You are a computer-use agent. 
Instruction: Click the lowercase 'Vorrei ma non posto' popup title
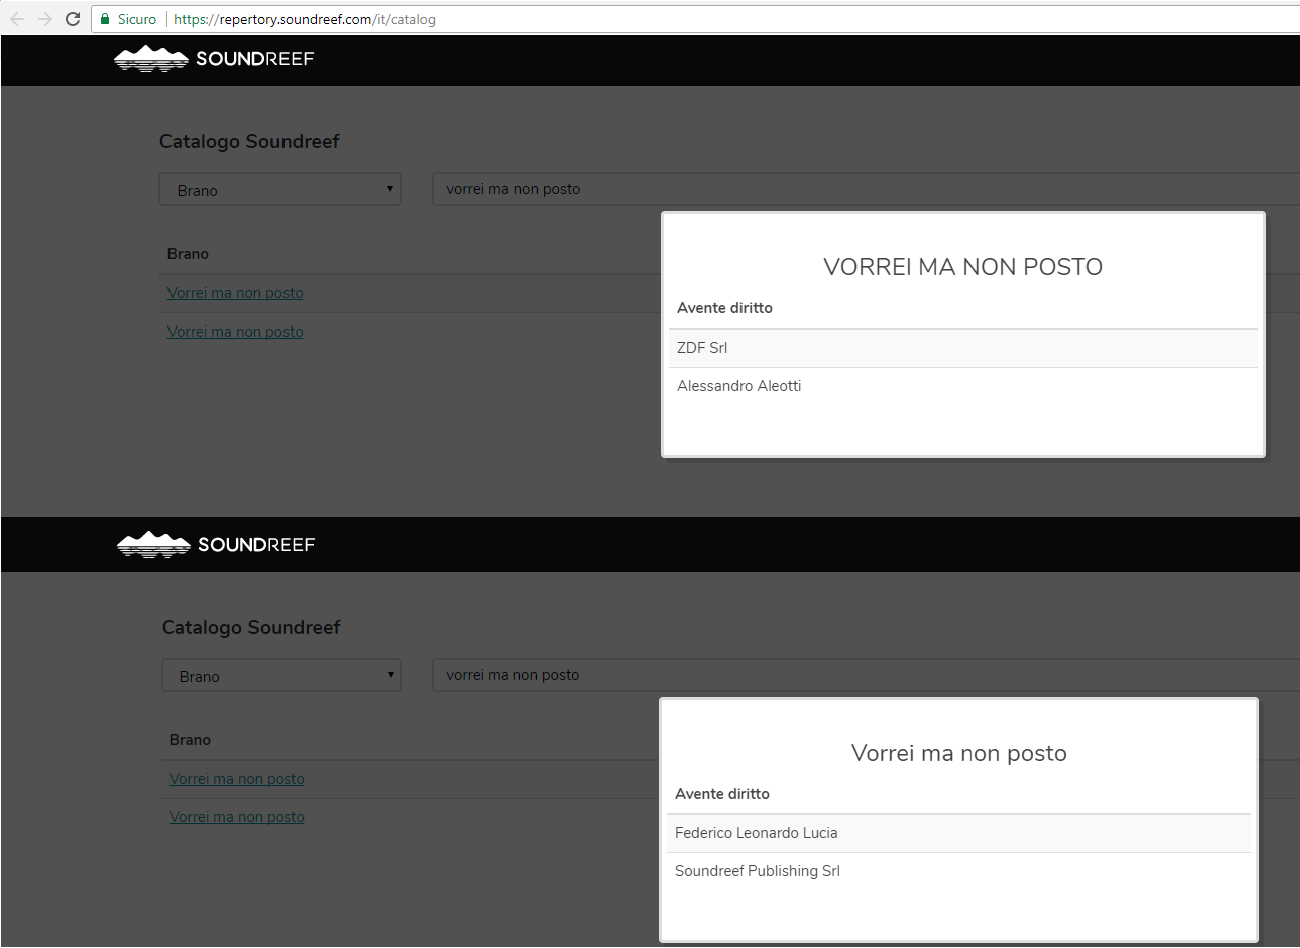(x=959, y=753)
